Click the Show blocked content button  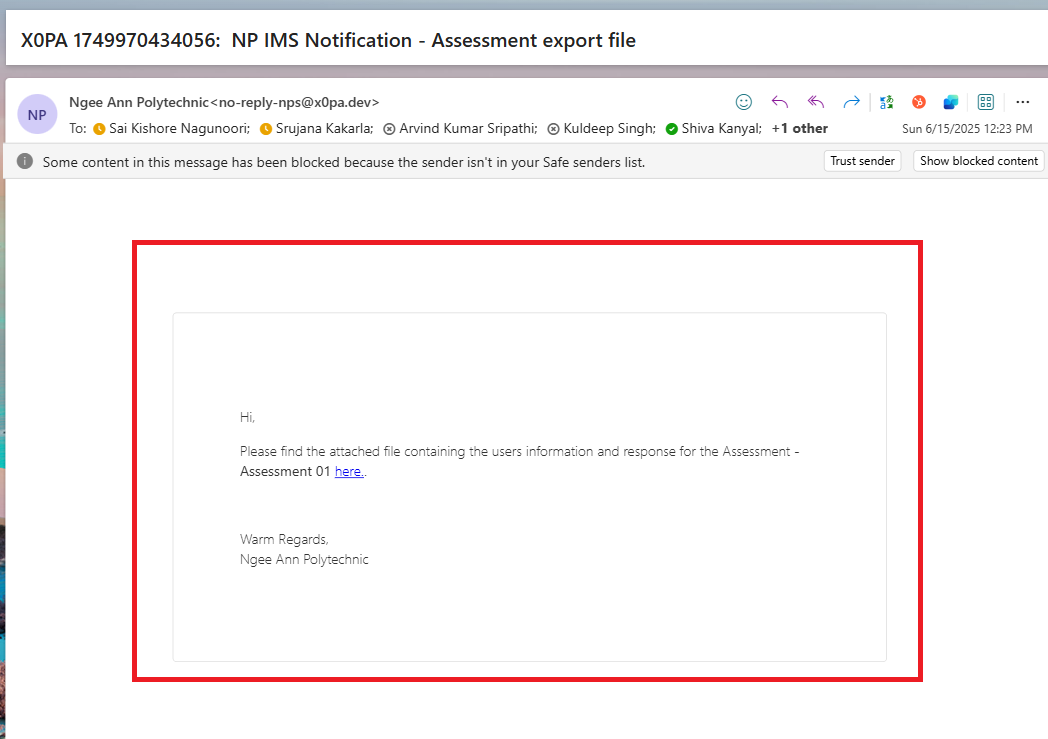pyautogui.click(x=978, y=161)
